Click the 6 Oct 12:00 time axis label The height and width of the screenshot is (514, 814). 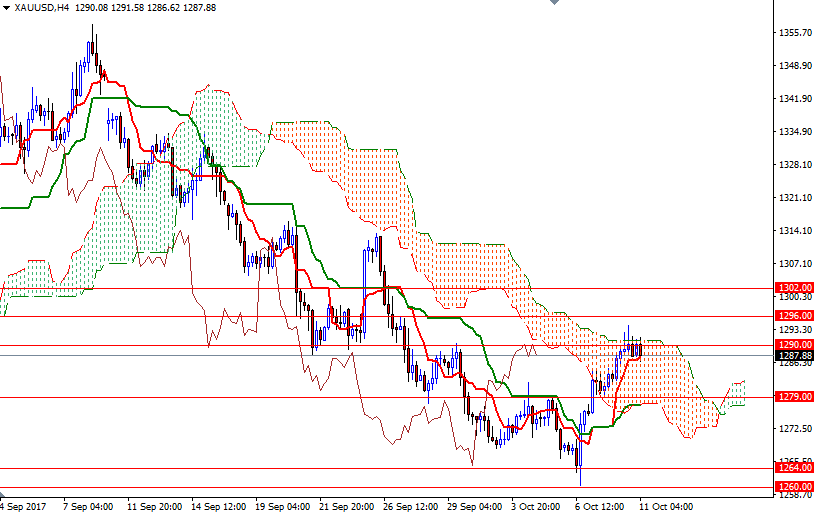pyautogui.click(x=601, y=506)
